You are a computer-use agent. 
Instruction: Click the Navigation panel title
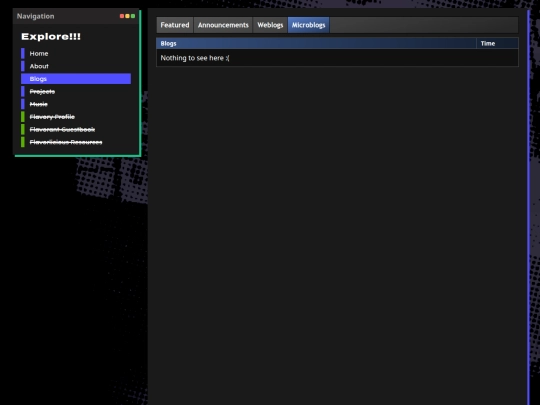[35, 16]
